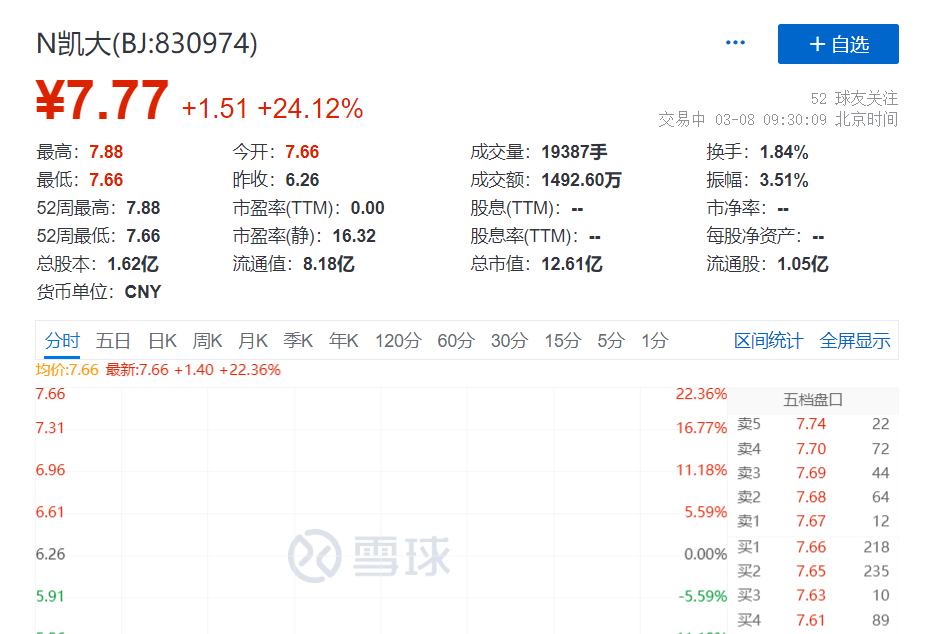Select the 15分 interval tab
The image size is (928, 634).
click(x=562, y=341)
